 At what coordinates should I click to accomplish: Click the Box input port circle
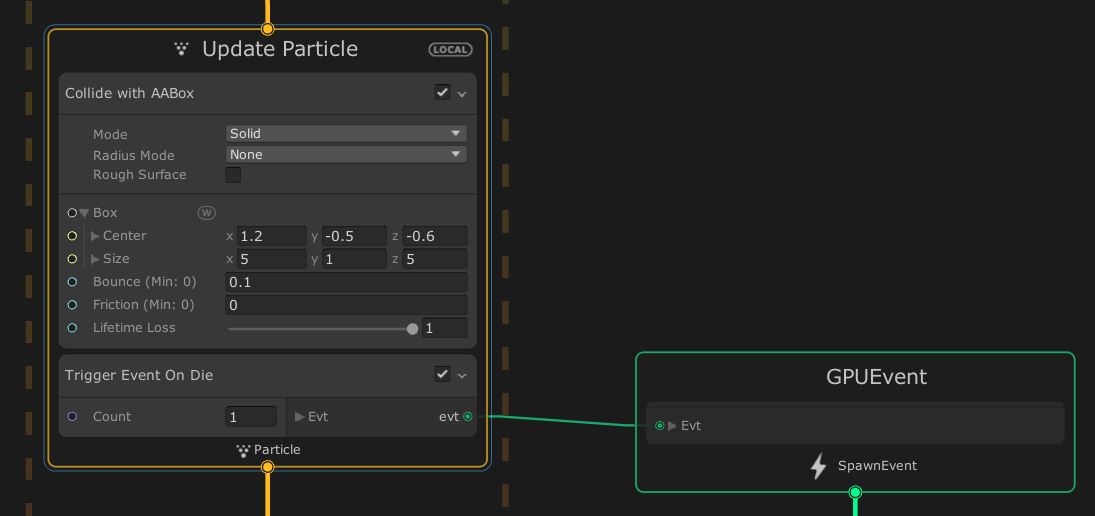(72, 213)
